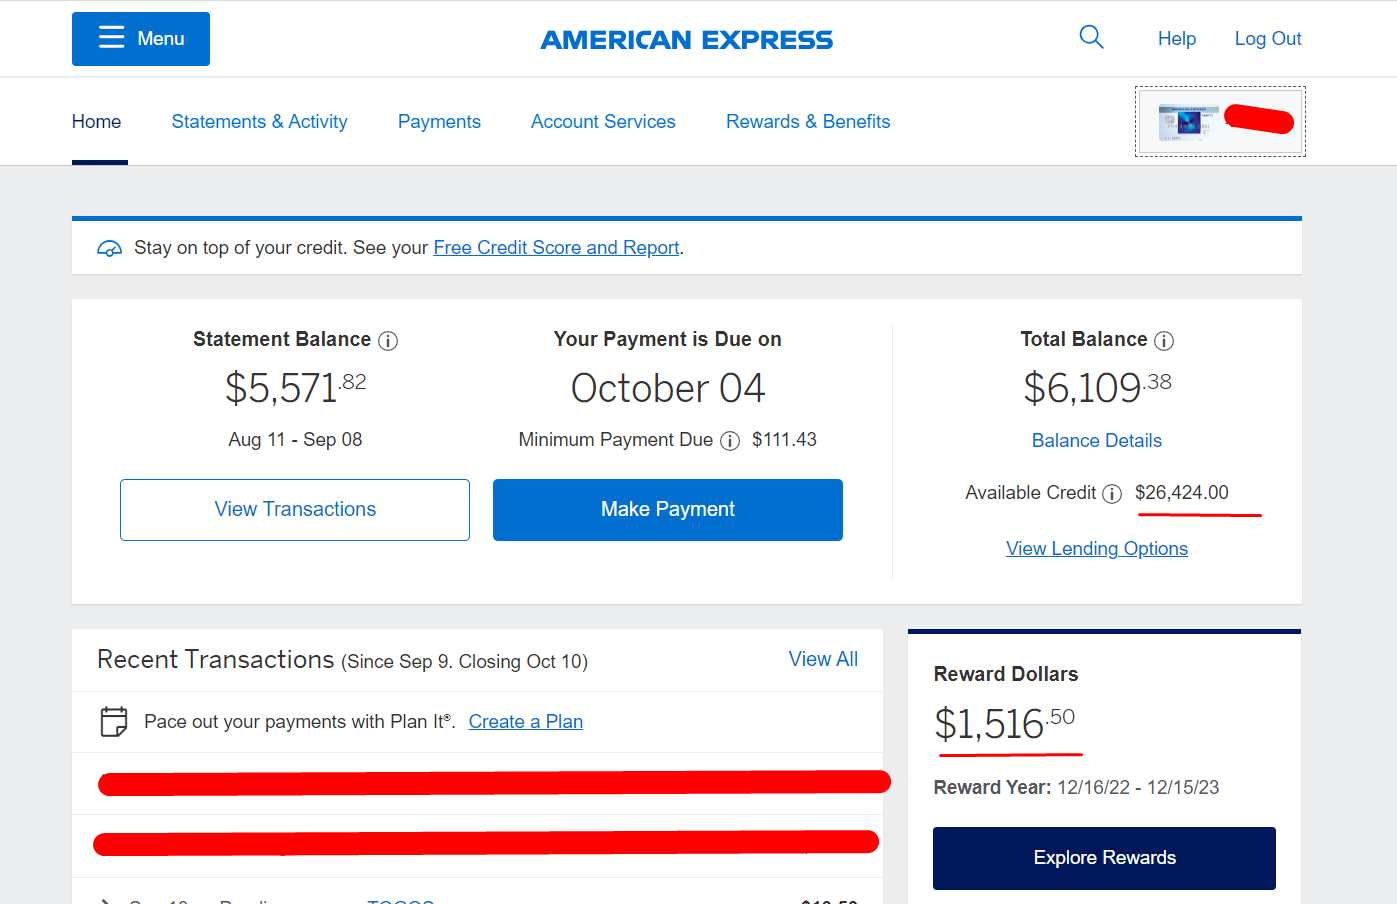
Task: Expand the pending transaction row chevron
Action: (x=104, y=900)
